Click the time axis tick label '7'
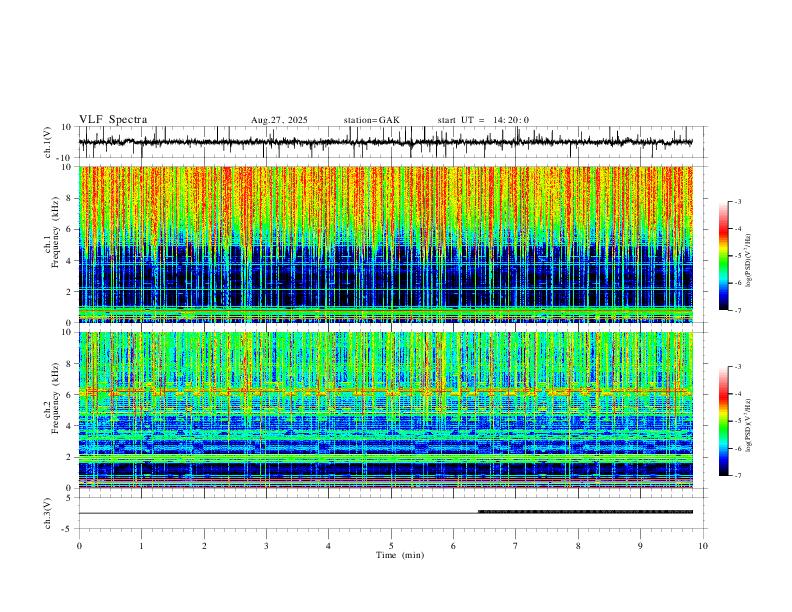 click(x=516, y=546)
